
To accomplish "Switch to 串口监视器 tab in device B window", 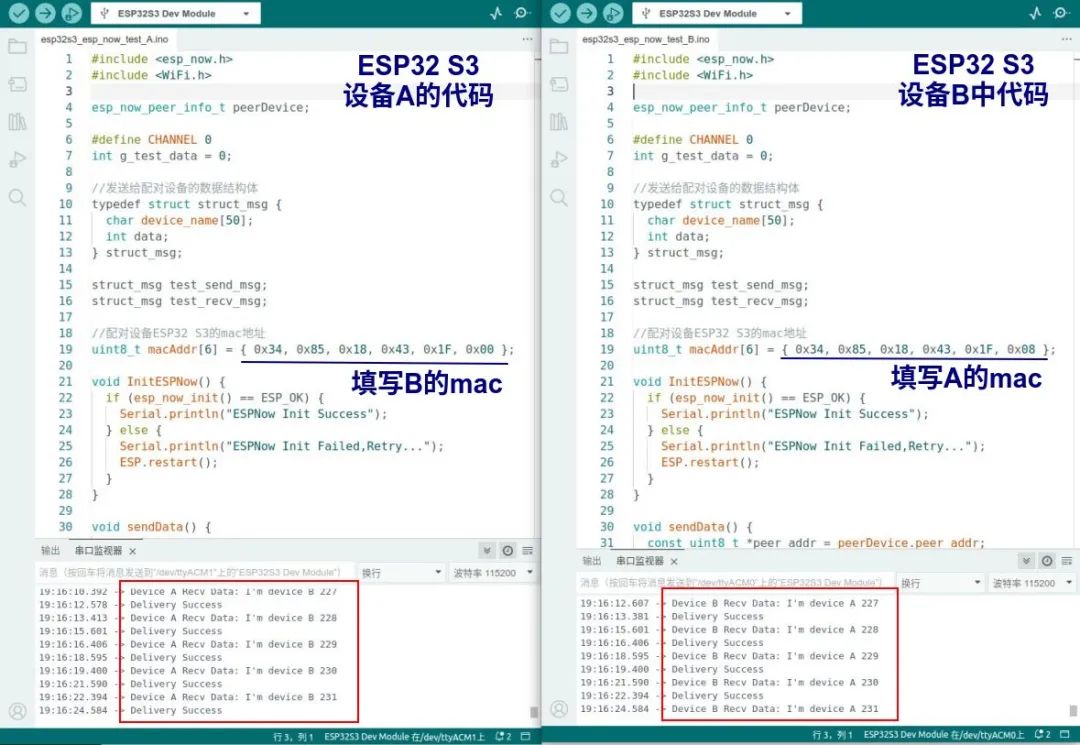I will (640, 561).
